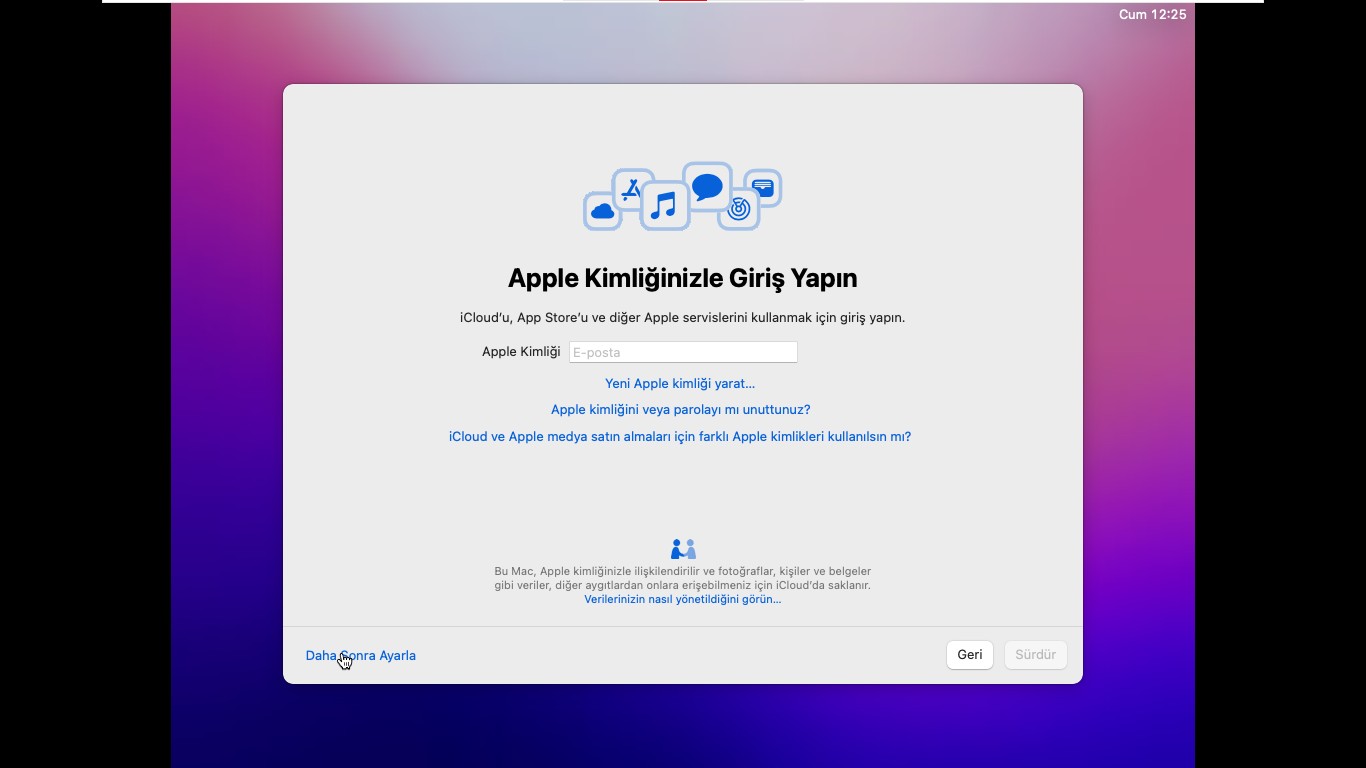Click the Wallet card icon
This screenshot has width=1366, height=768.
[763, 188]
